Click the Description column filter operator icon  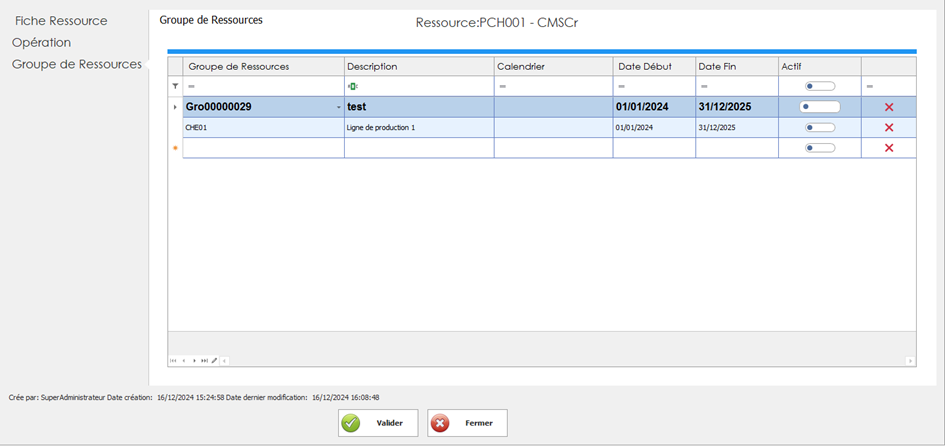pyautogui.click(x=352, y=87)
